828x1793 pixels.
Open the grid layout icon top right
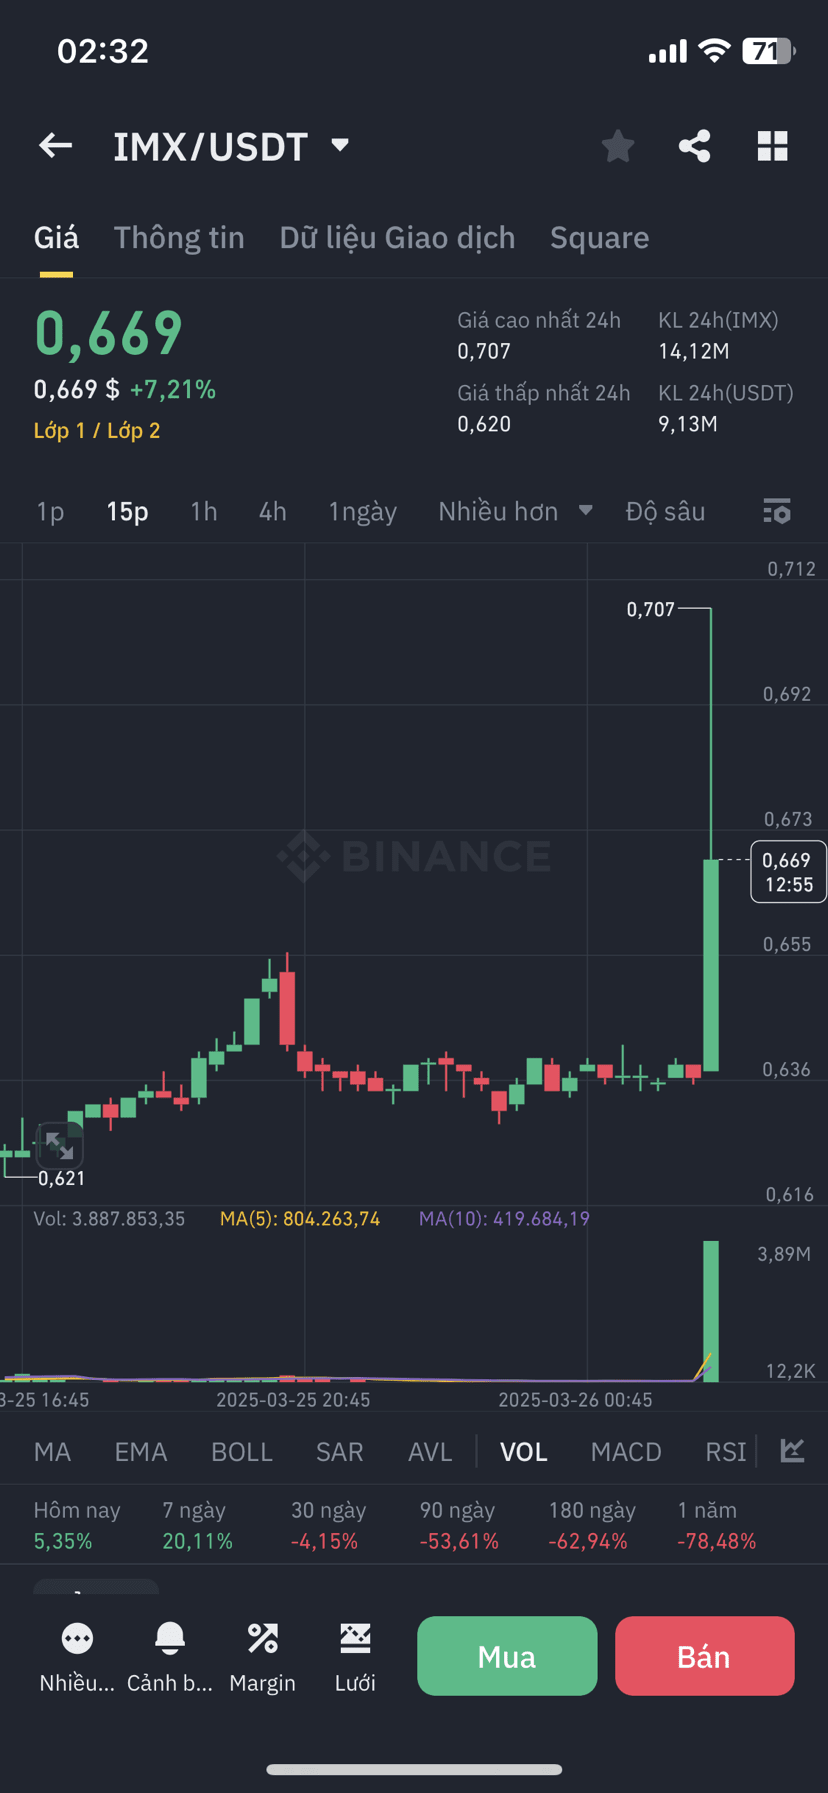coord(772,146)
